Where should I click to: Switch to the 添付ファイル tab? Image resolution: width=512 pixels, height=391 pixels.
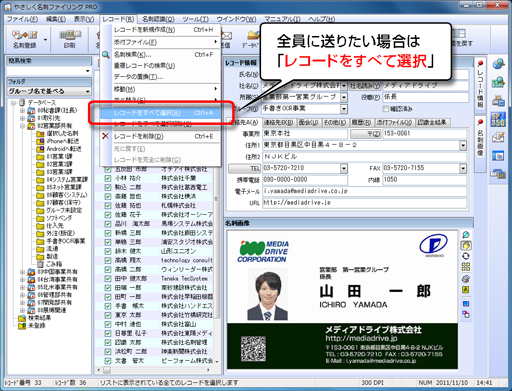(394, 122)
